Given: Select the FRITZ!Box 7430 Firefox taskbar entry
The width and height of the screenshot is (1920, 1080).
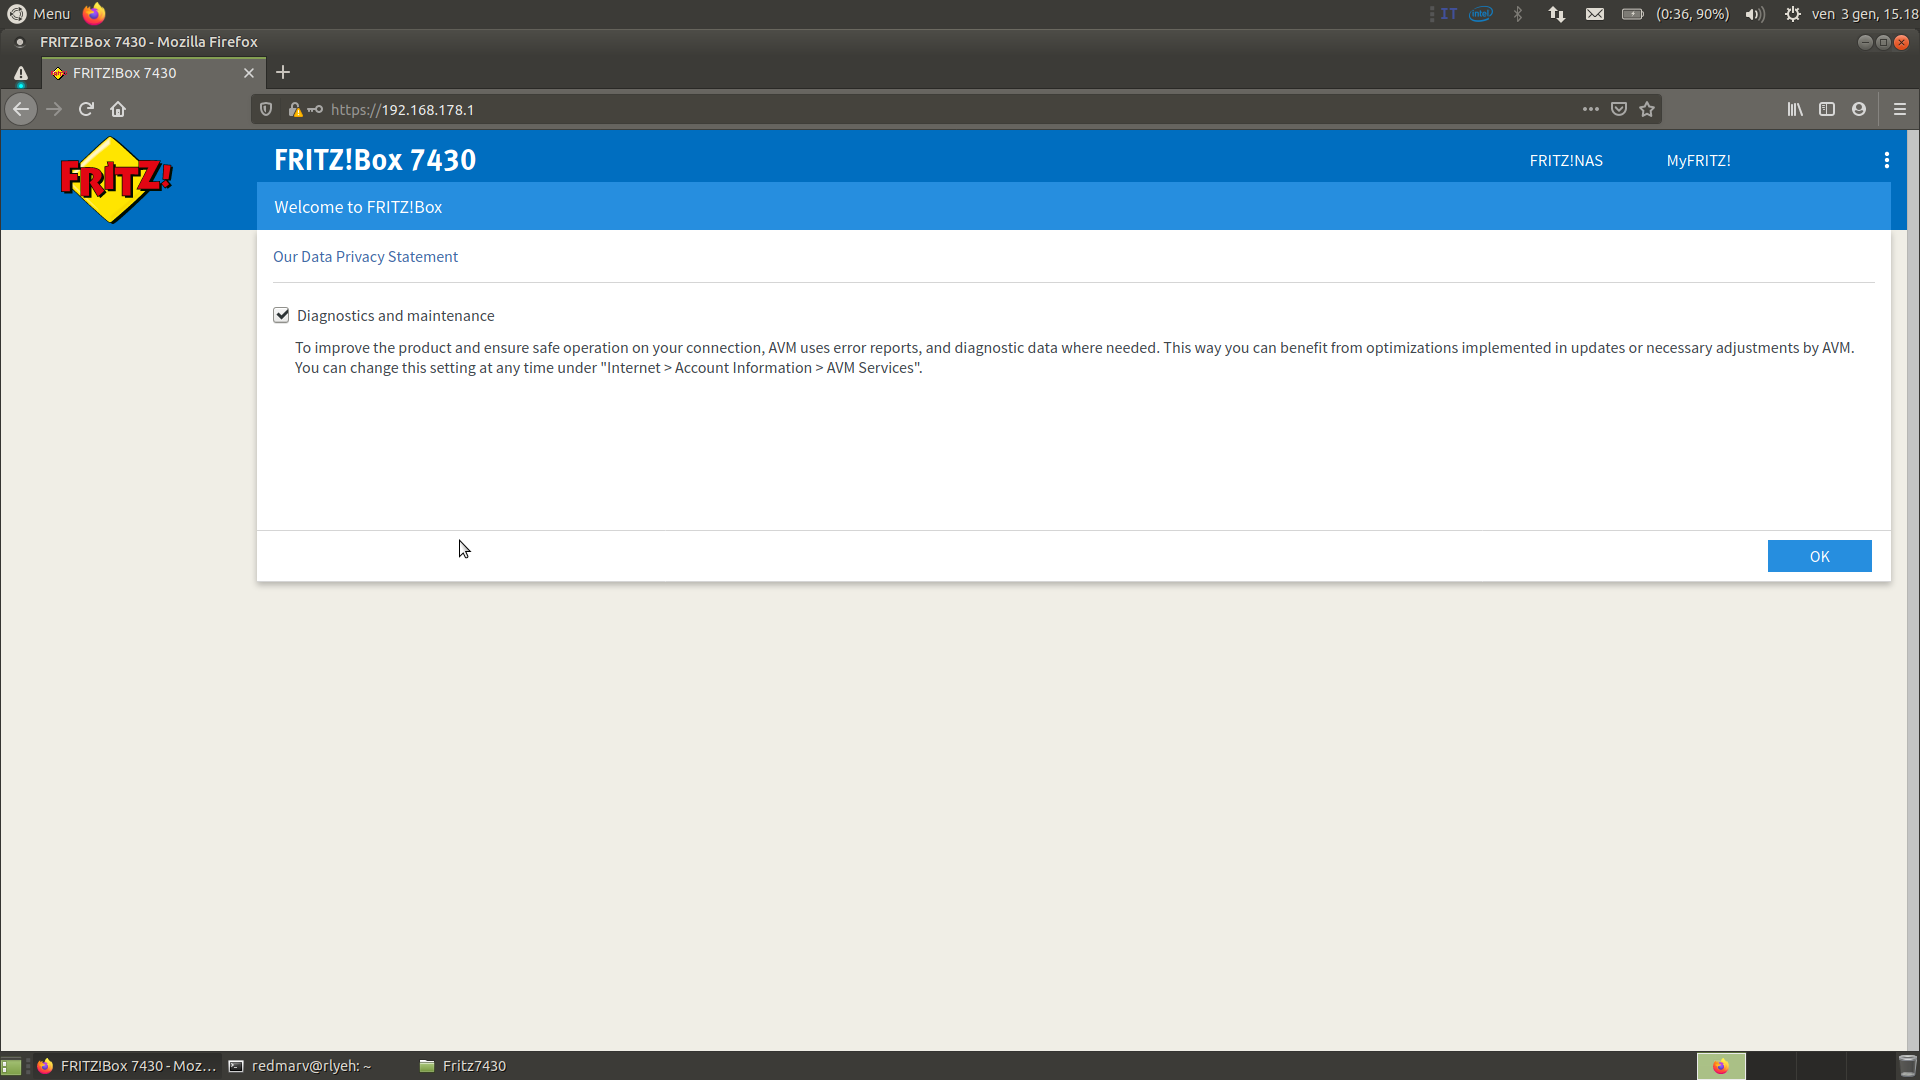Looking at the screenshot, I should [127, 1066].
